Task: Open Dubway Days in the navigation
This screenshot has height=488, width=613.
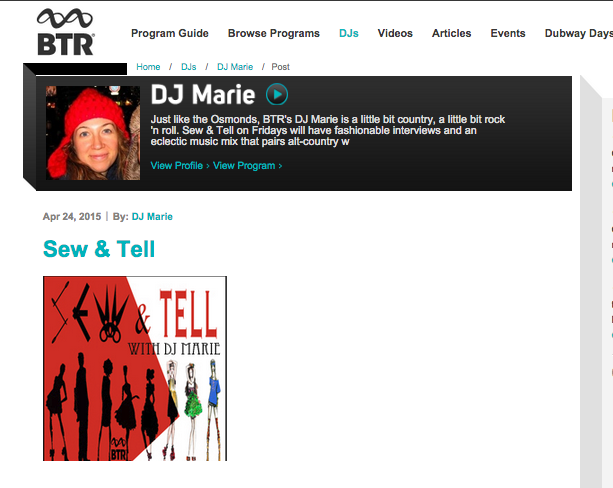Action: 579,33
